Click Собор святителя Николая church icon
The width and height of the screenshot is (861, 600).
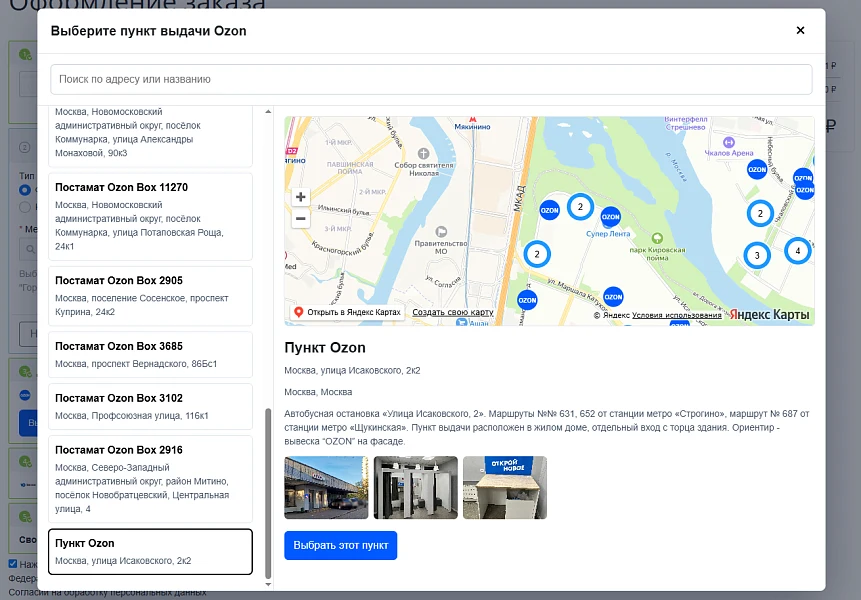423,154
